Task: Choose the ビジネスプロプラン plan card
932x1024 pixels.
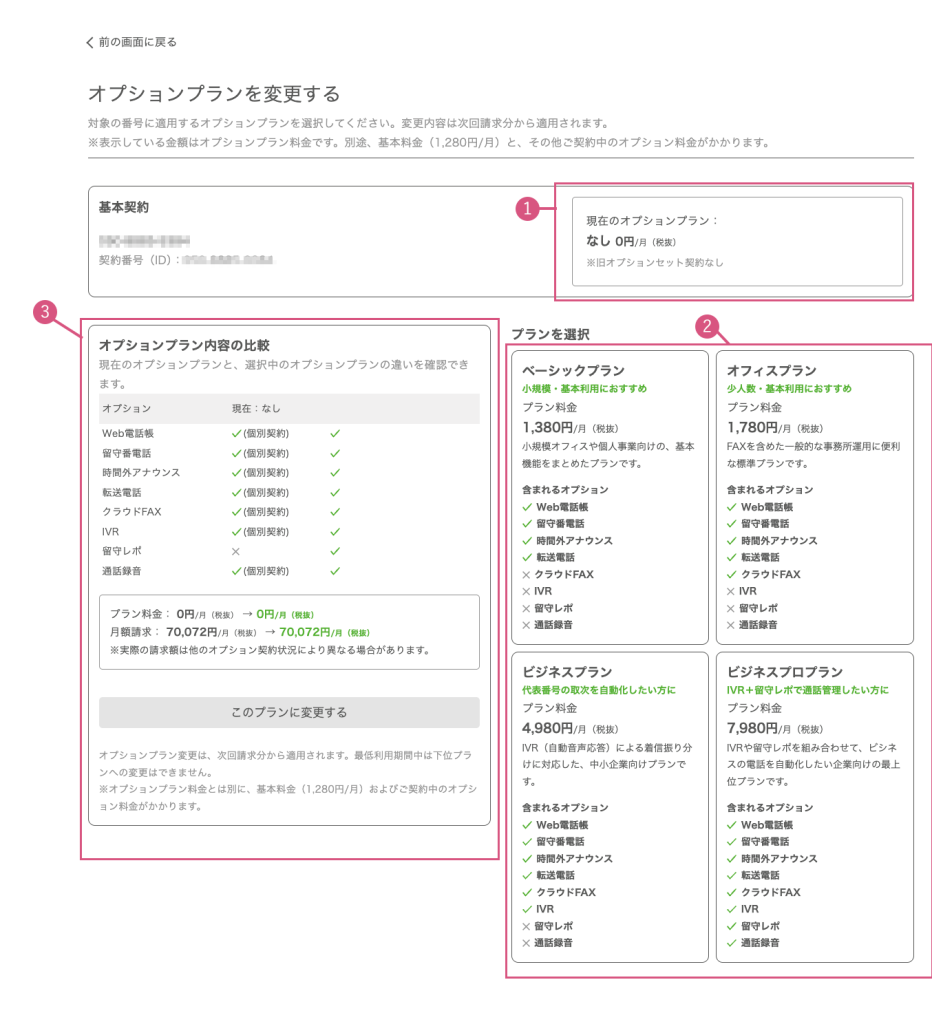Action: click(x=814, y=807)
